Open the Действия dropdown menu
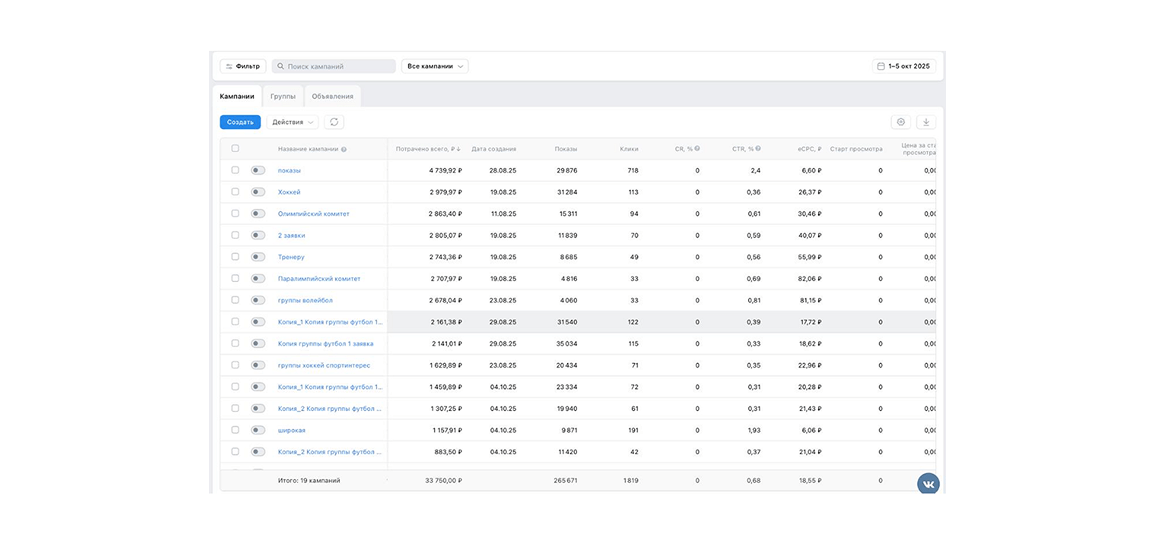Viewport: 1155px width, 544px height. 292,122
